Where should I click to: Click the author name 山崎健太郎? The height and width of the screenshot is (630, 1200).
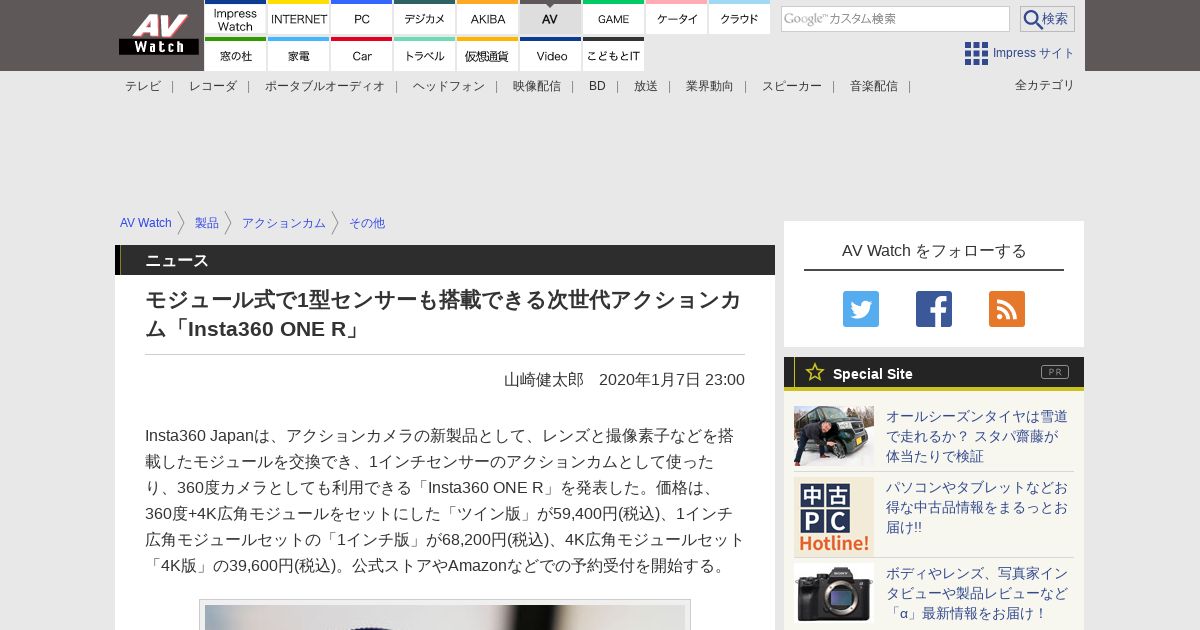point(544,380)
